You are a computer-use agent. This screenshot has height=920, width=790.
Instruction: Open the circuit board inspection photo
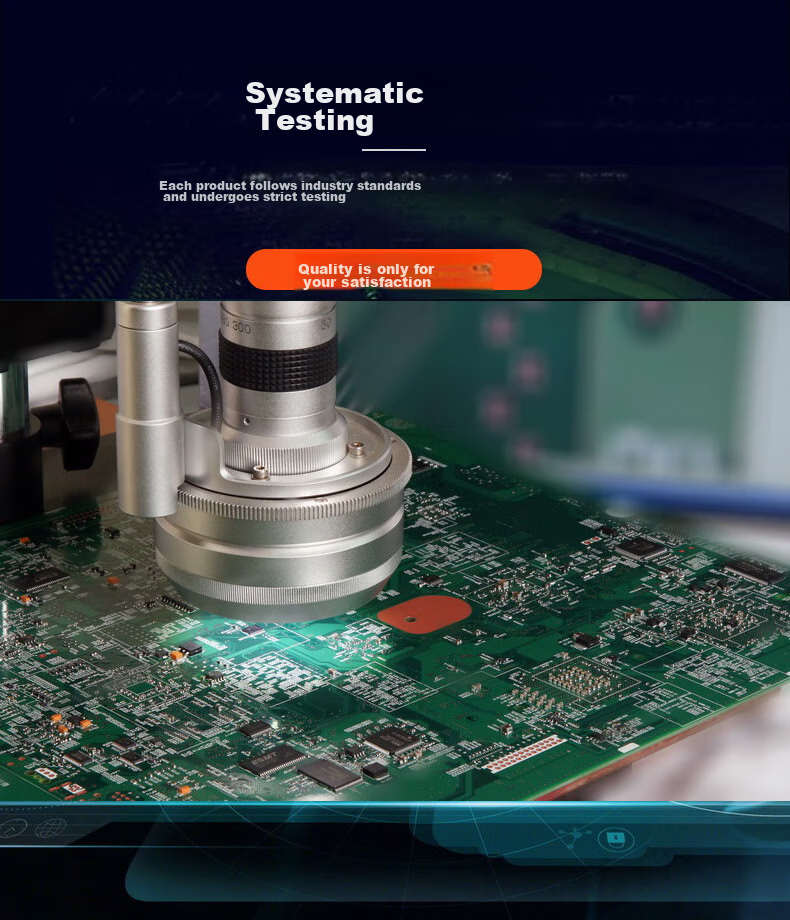tap(395, 551)
